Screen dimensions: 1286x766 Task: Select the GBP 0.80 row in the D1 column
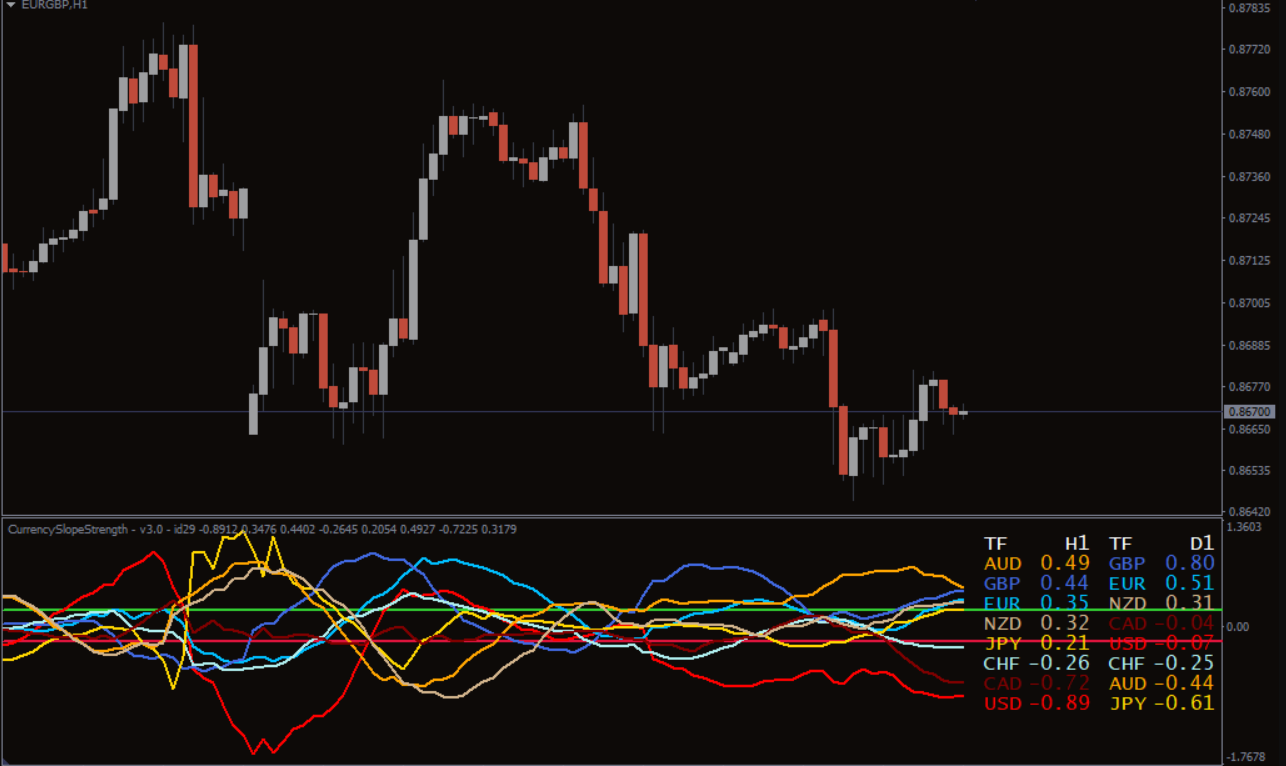(x=1161, y=564)
